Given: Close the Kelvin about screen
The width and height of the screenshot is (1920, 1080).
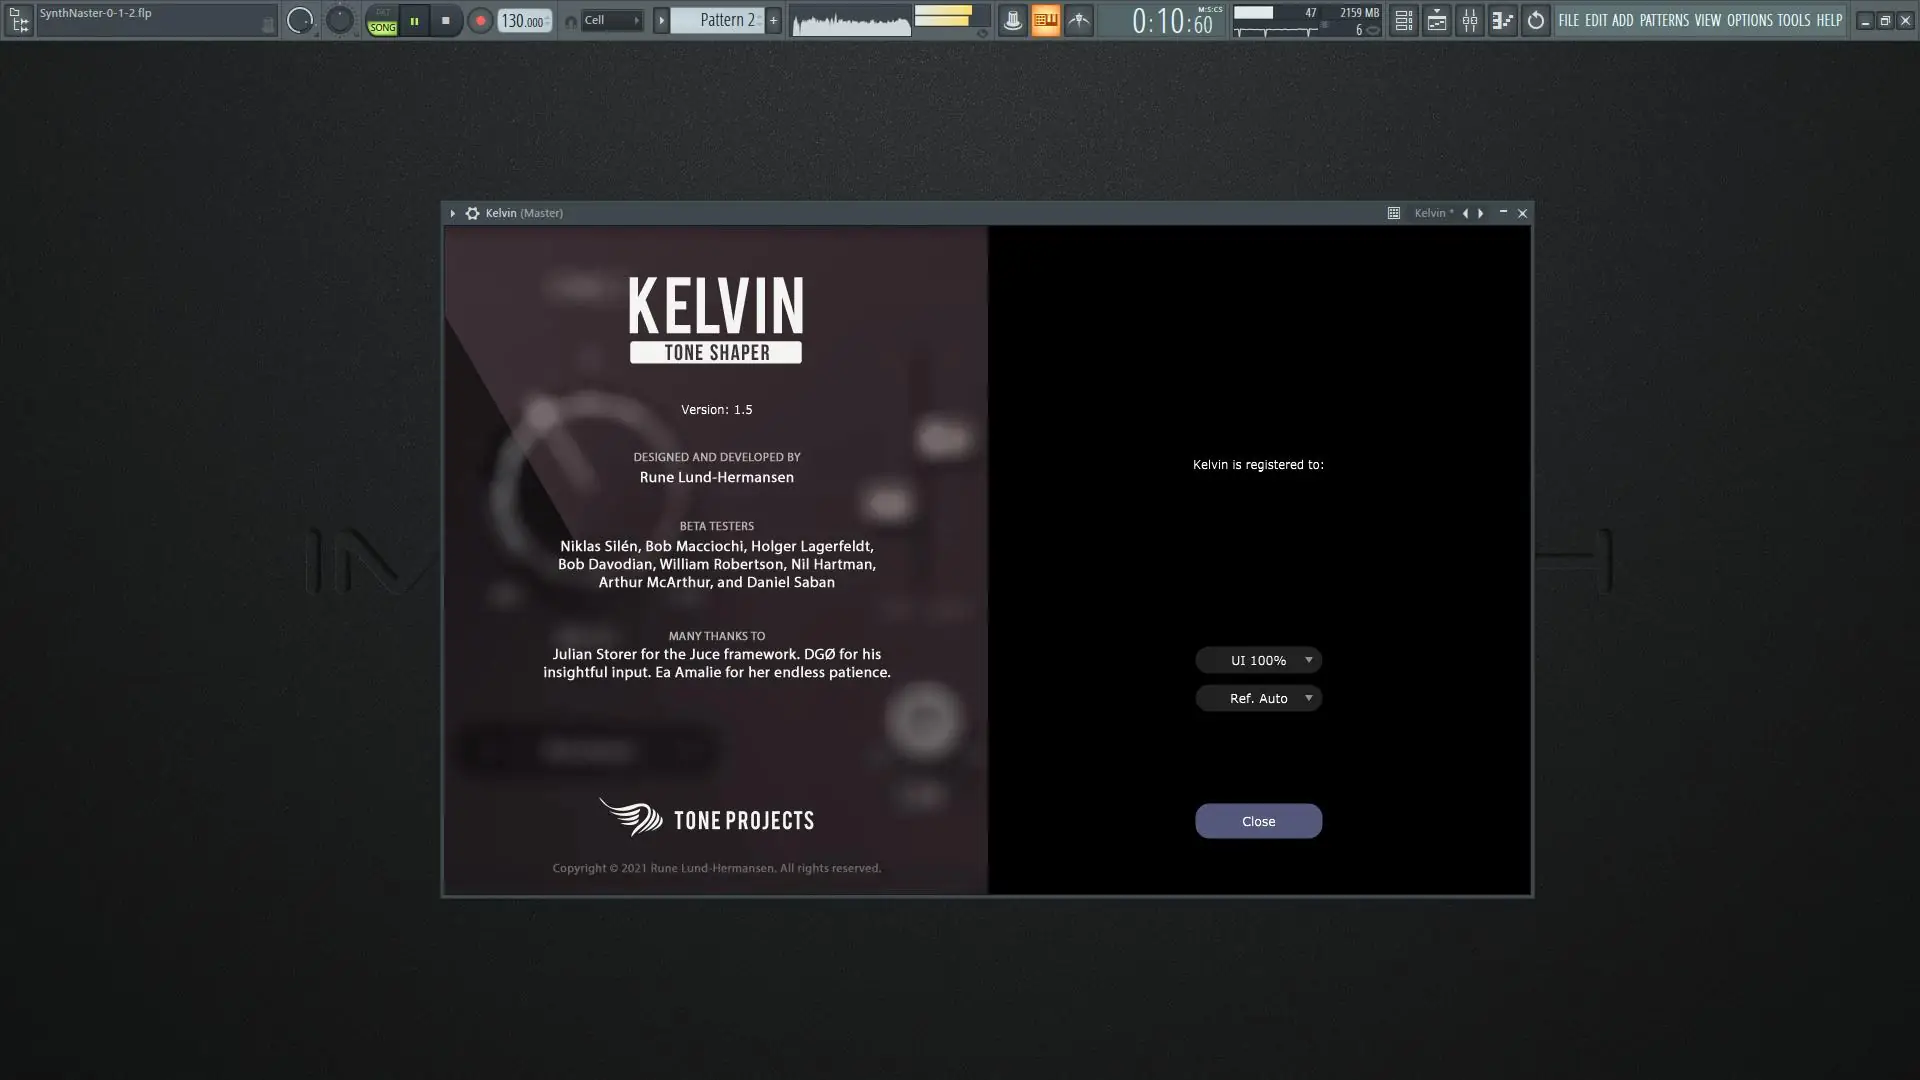Looking at the screenshot, I should [1258, 820].
